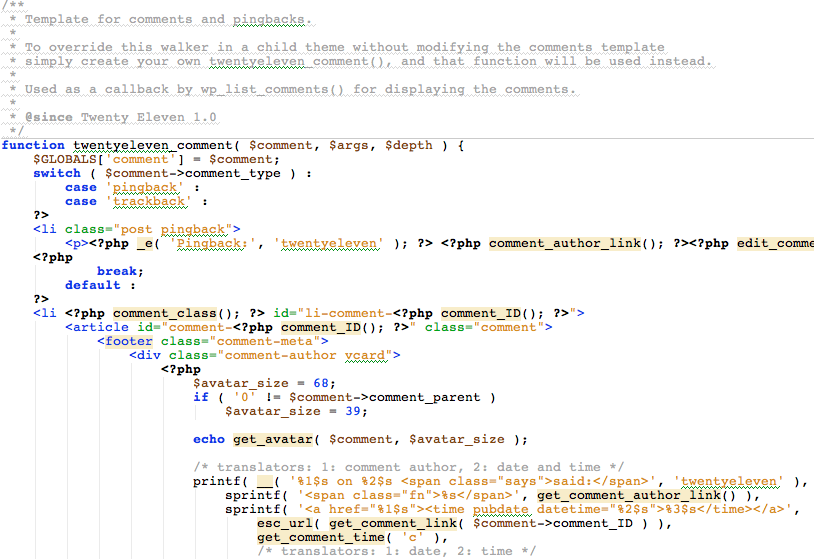
Task: Click the 'if' keyword
Action: point(201,398)
